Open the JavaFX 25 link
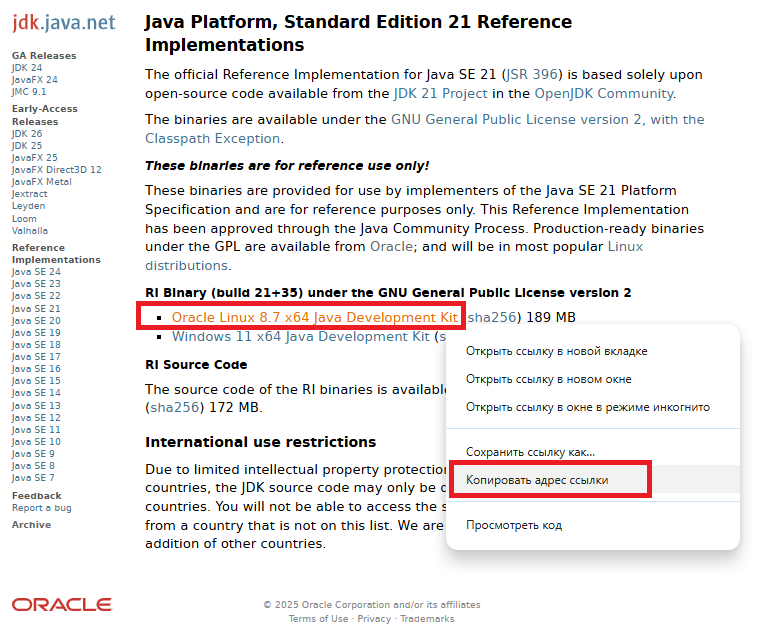 coord(35,158)
